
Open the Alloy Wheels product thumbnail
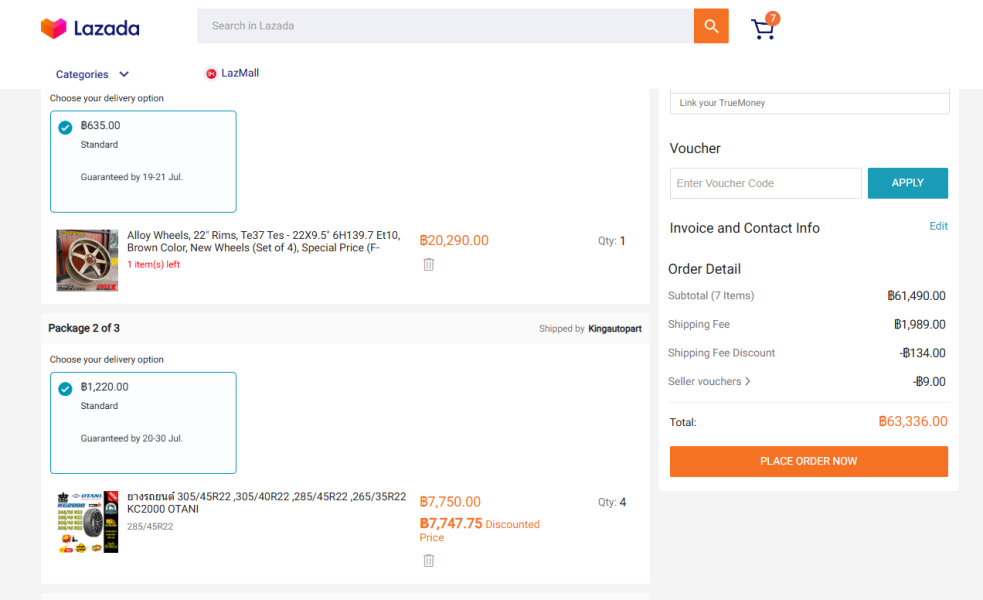(87, 260)
